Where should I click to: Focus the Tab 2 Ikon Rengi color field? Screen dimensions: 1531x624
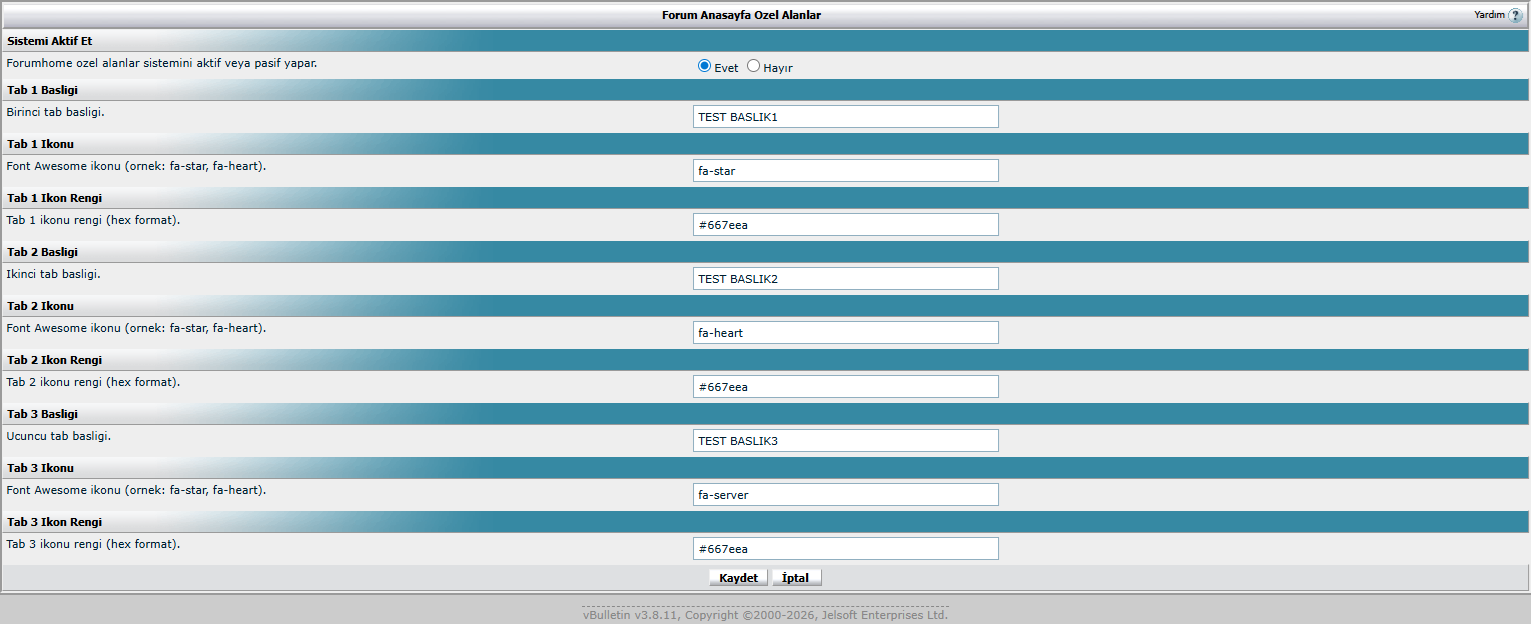(845, 387)
